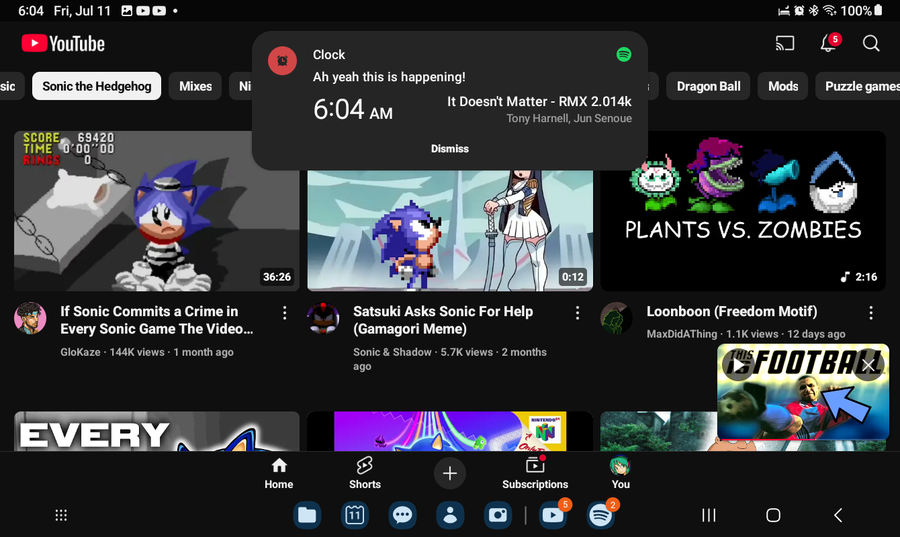
Task: Open MaxDidAThing channel avatar
Action: pos(616,318)
